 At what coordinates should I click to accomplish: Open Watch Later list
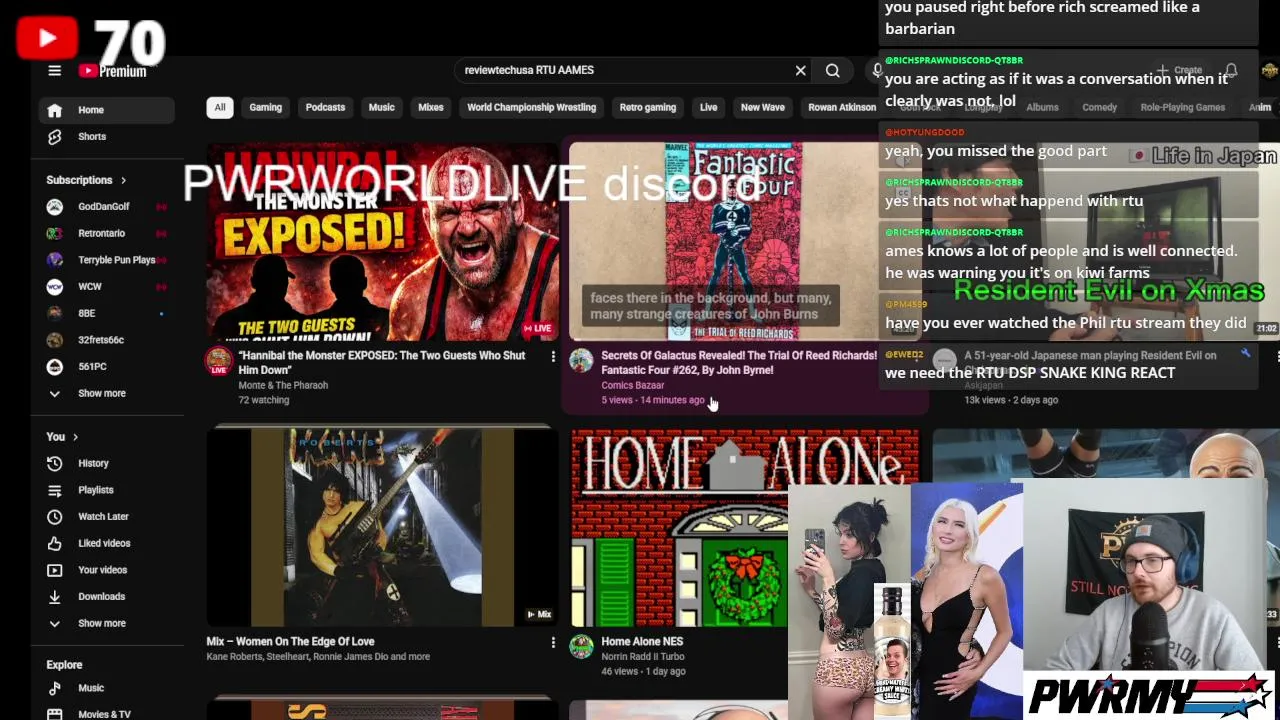[107, 516]
